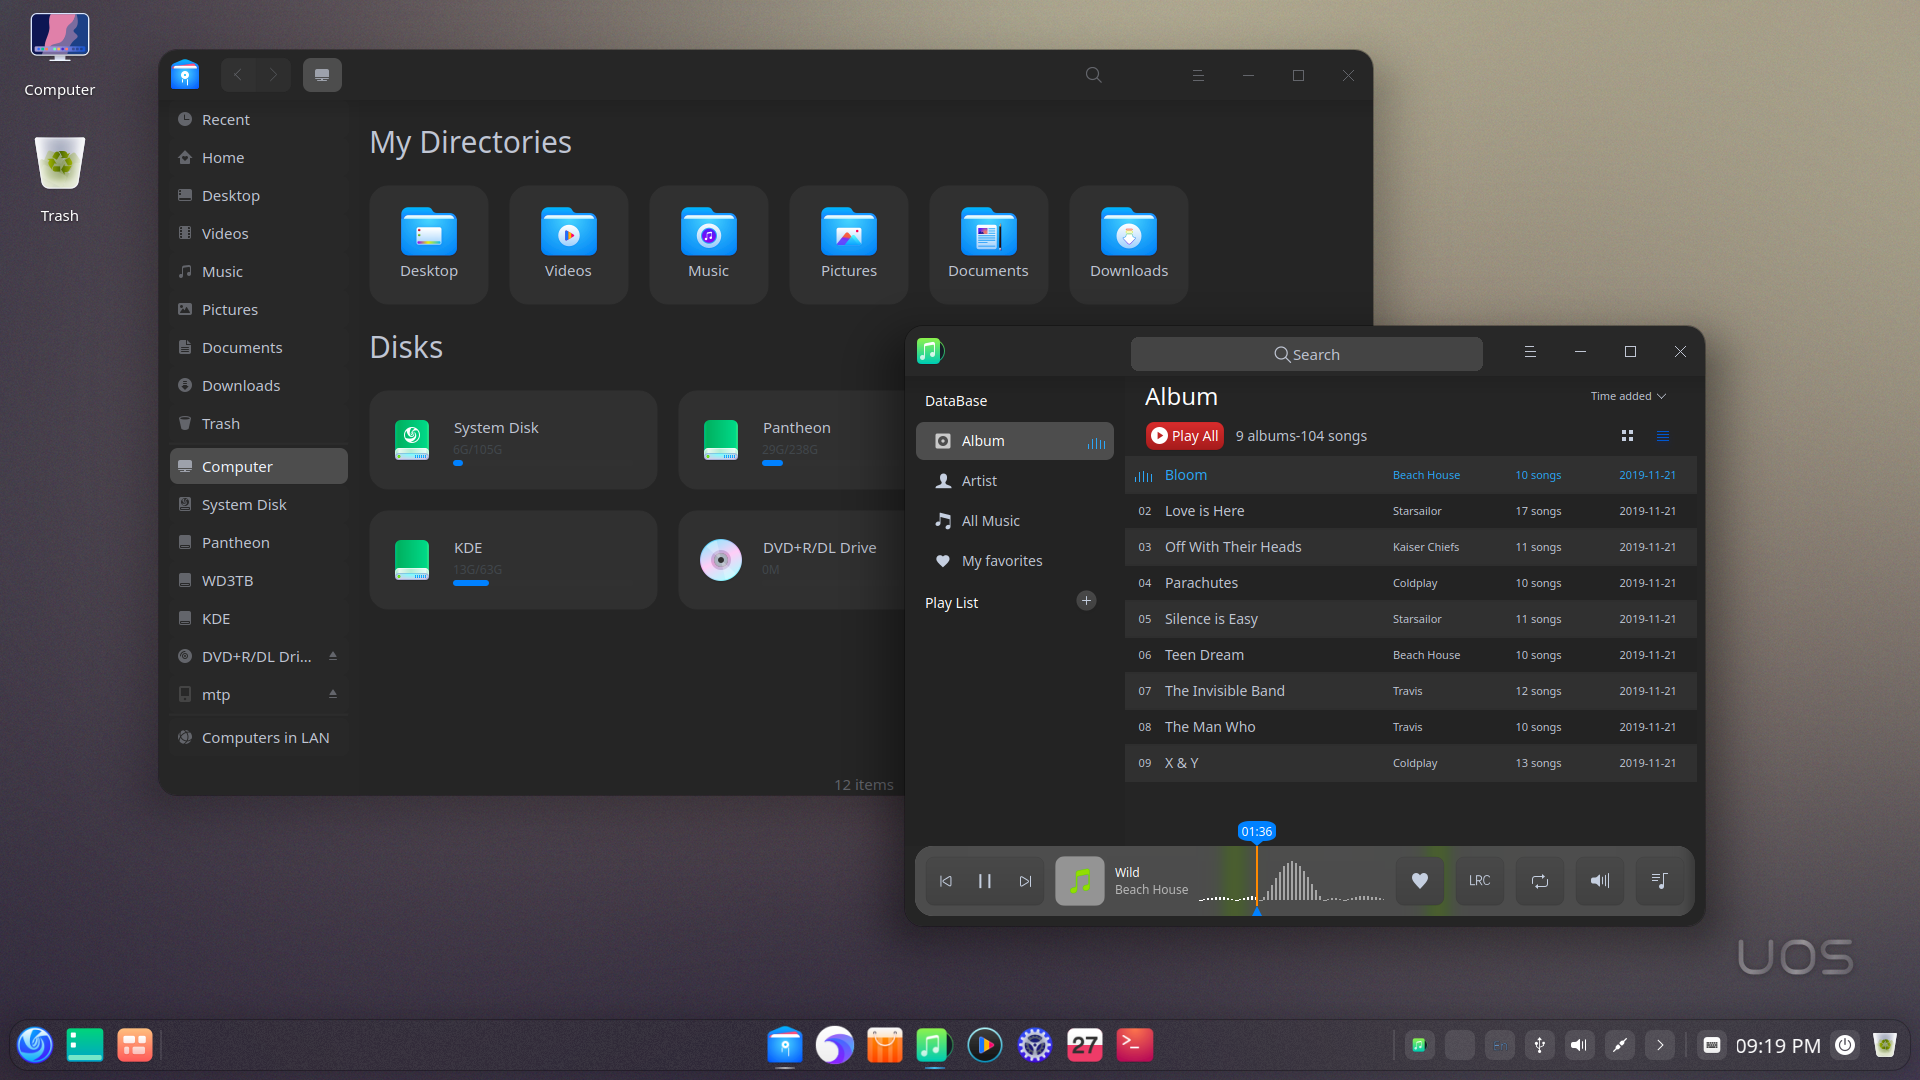This screenshot has width=1920, height=1080.
Task: Select Artist in the music sidebar
Action: [979, 481]
